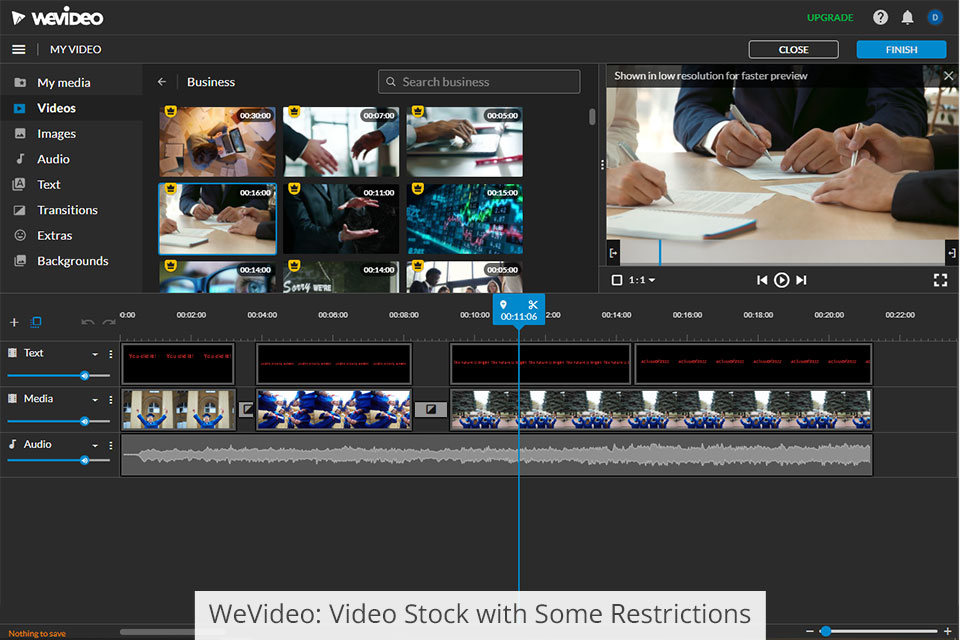960x640 pixels.
Task: Zoom out timeline with minus icon
Action: tap(809, 631)
